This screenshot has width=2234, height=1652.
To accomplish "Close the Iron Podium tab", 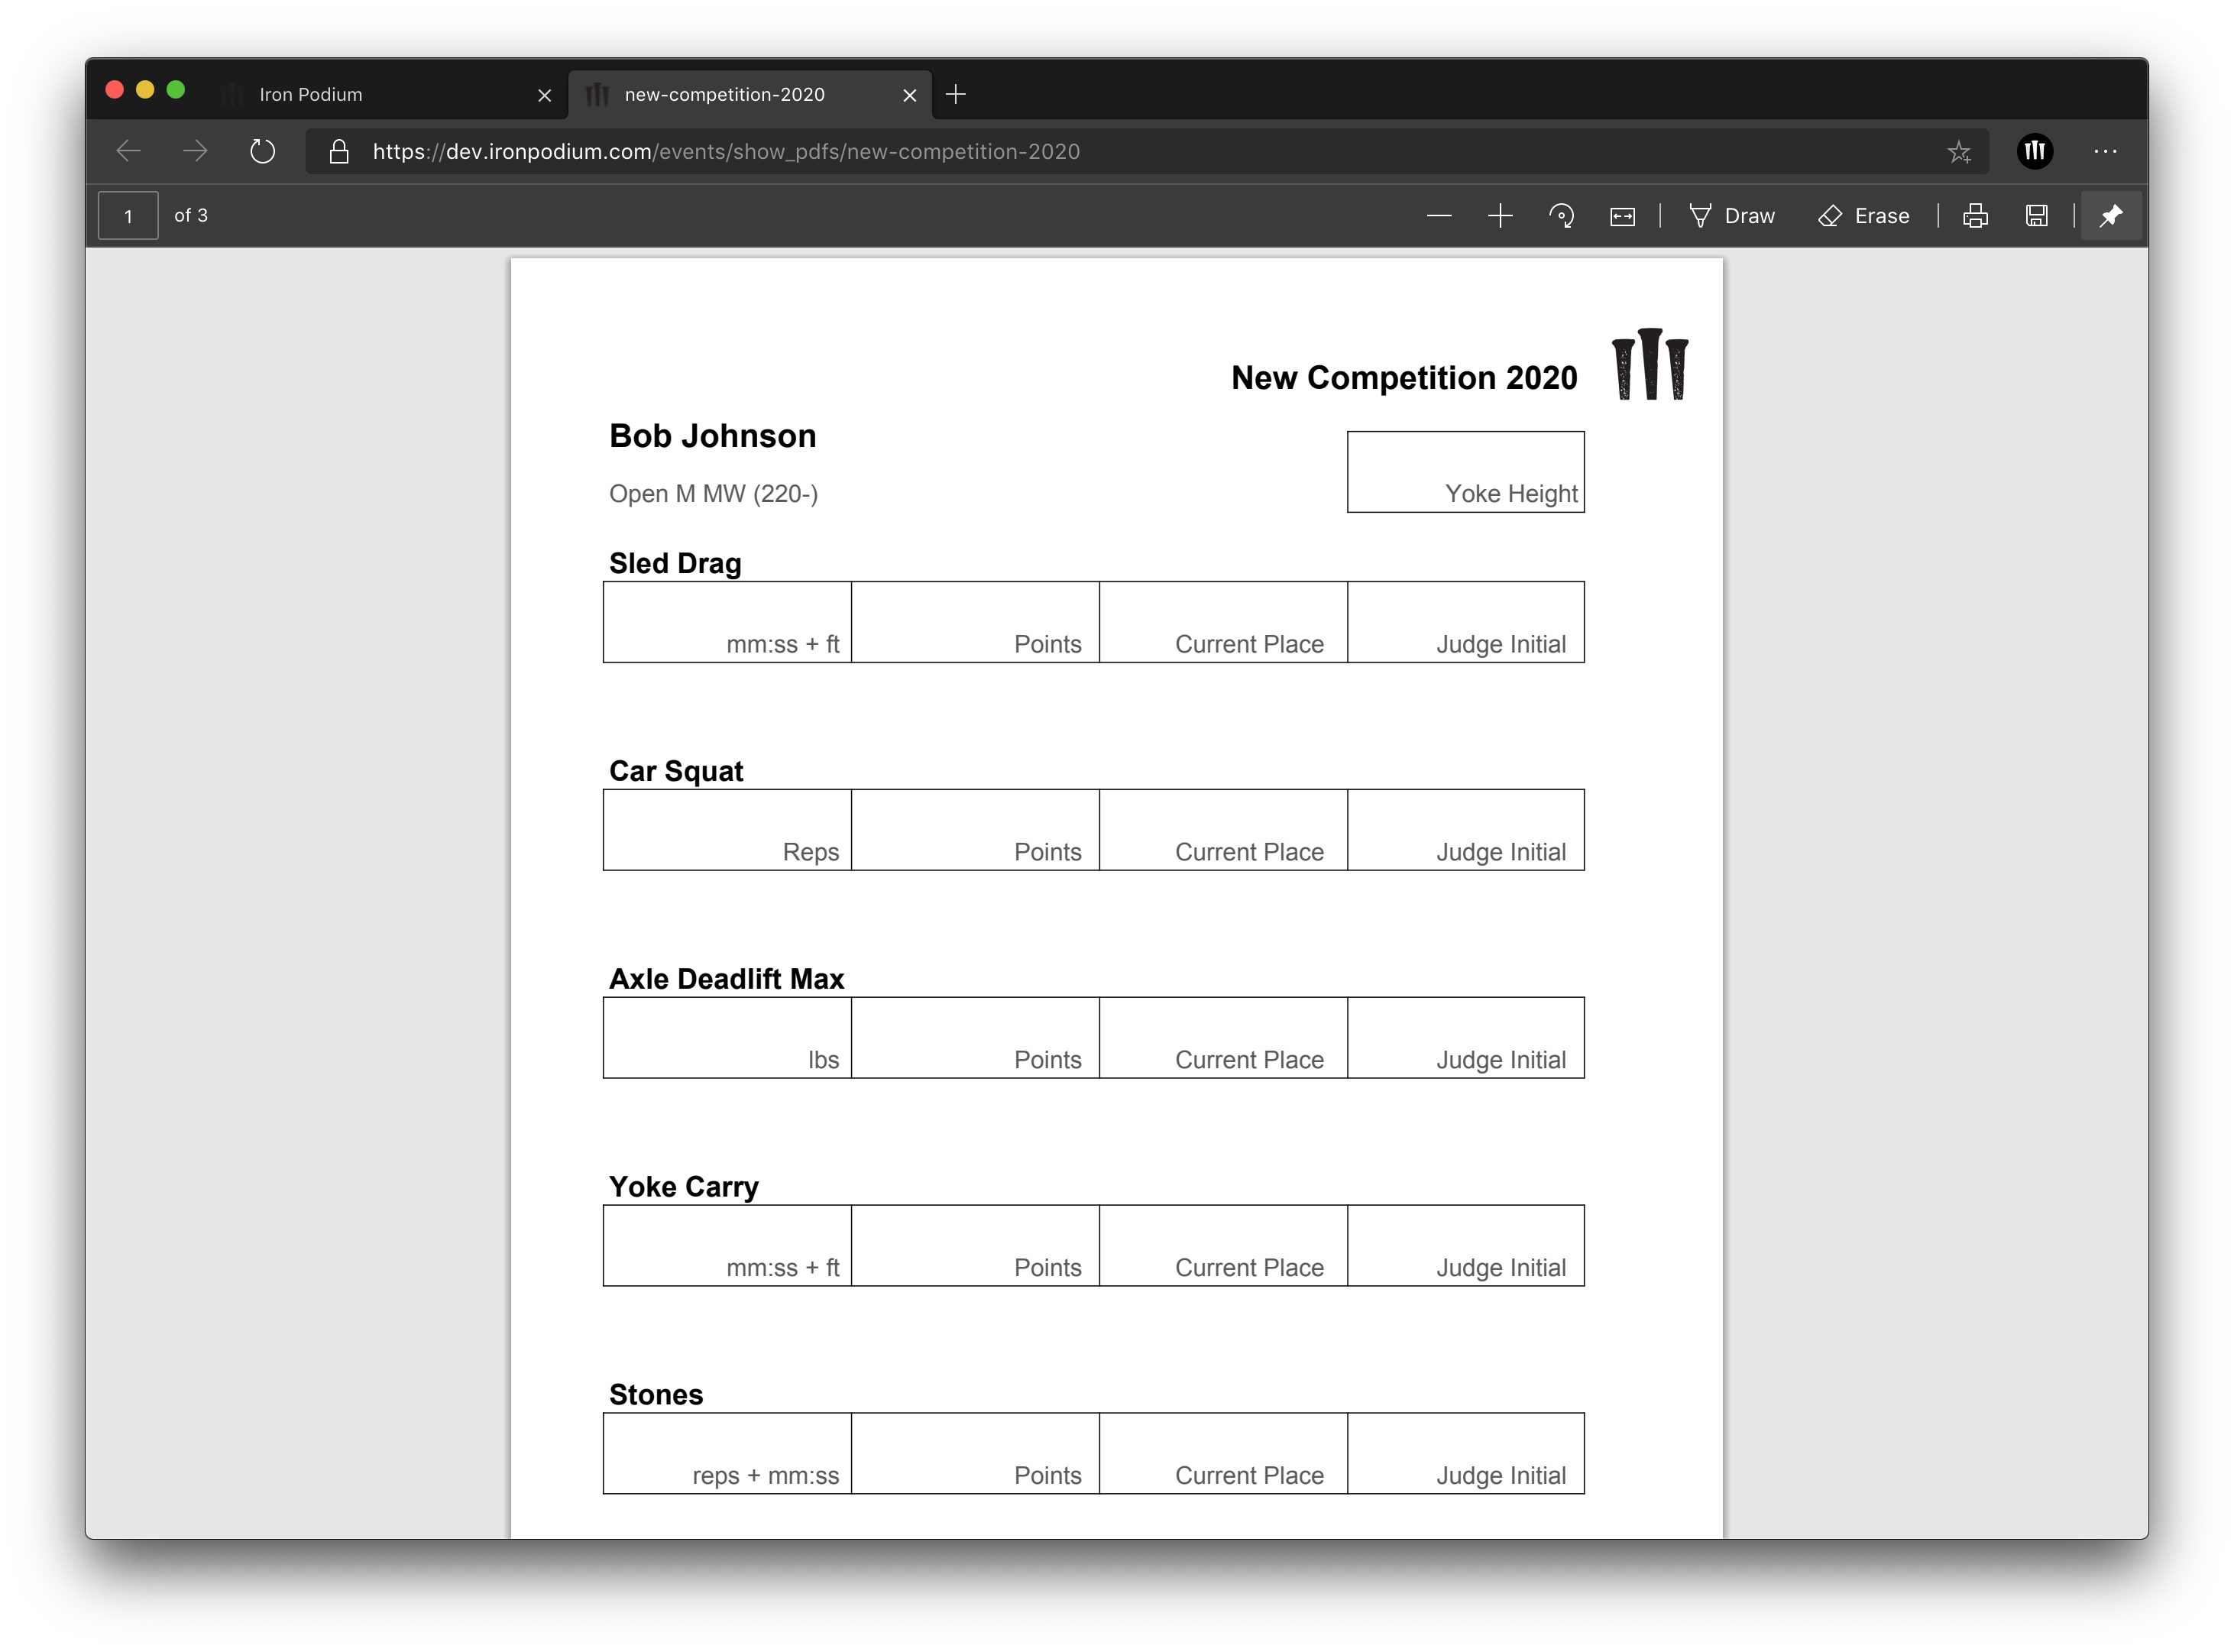I will 544,95.
